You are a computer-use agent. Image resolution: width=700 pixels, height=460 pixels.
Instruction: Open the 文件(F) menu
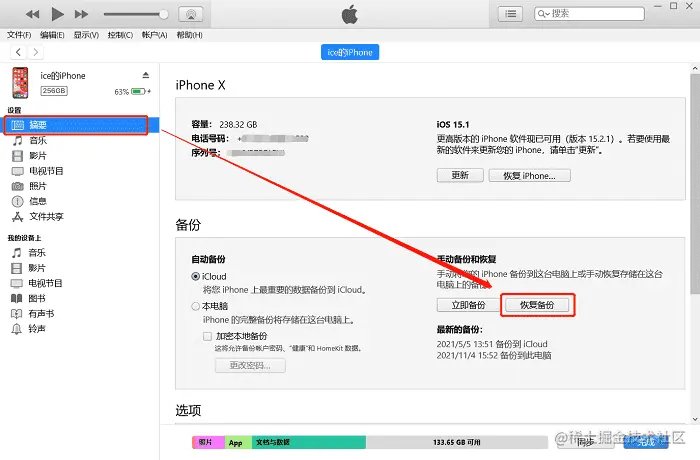[19, 35]
